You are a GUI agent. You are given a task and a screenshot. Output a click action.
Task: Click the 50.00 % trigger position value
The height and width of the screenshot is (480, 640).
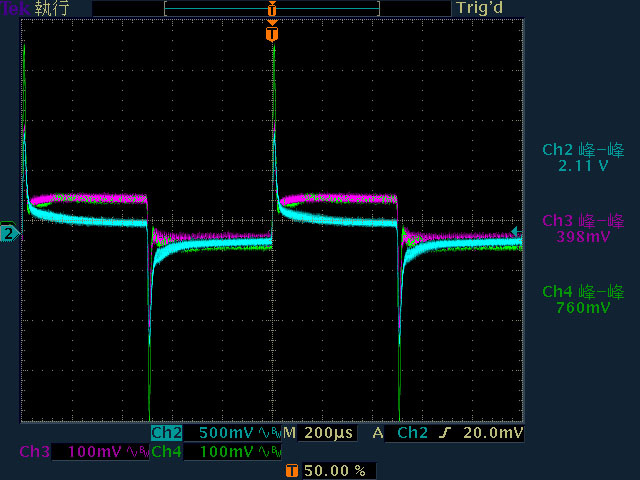tap(335, 471)
